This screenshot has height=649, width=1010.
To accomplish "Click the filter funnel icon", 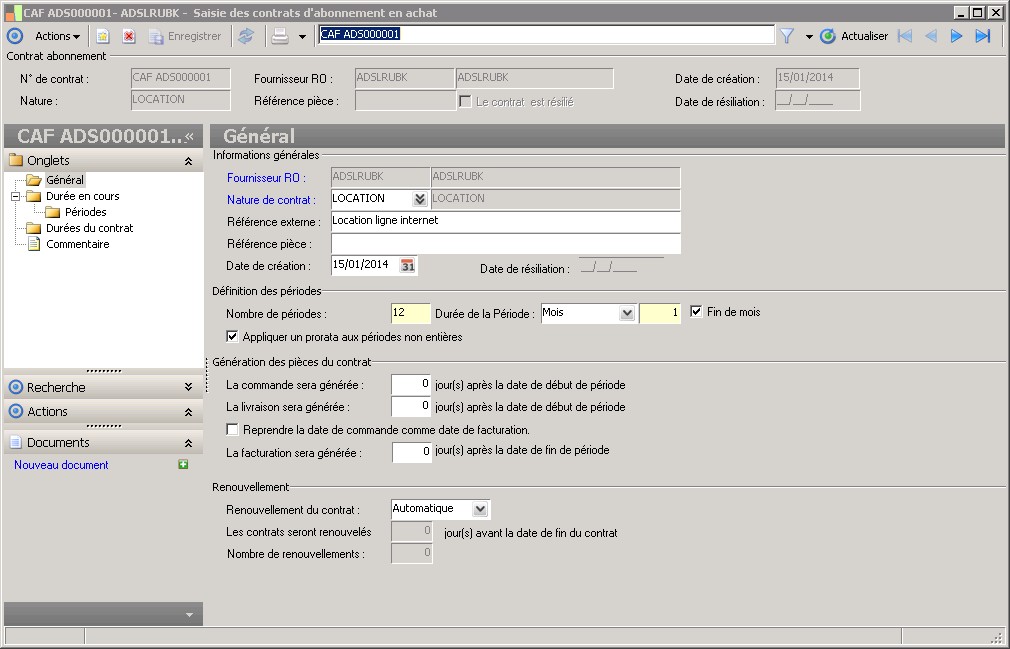I will [787, 36].
